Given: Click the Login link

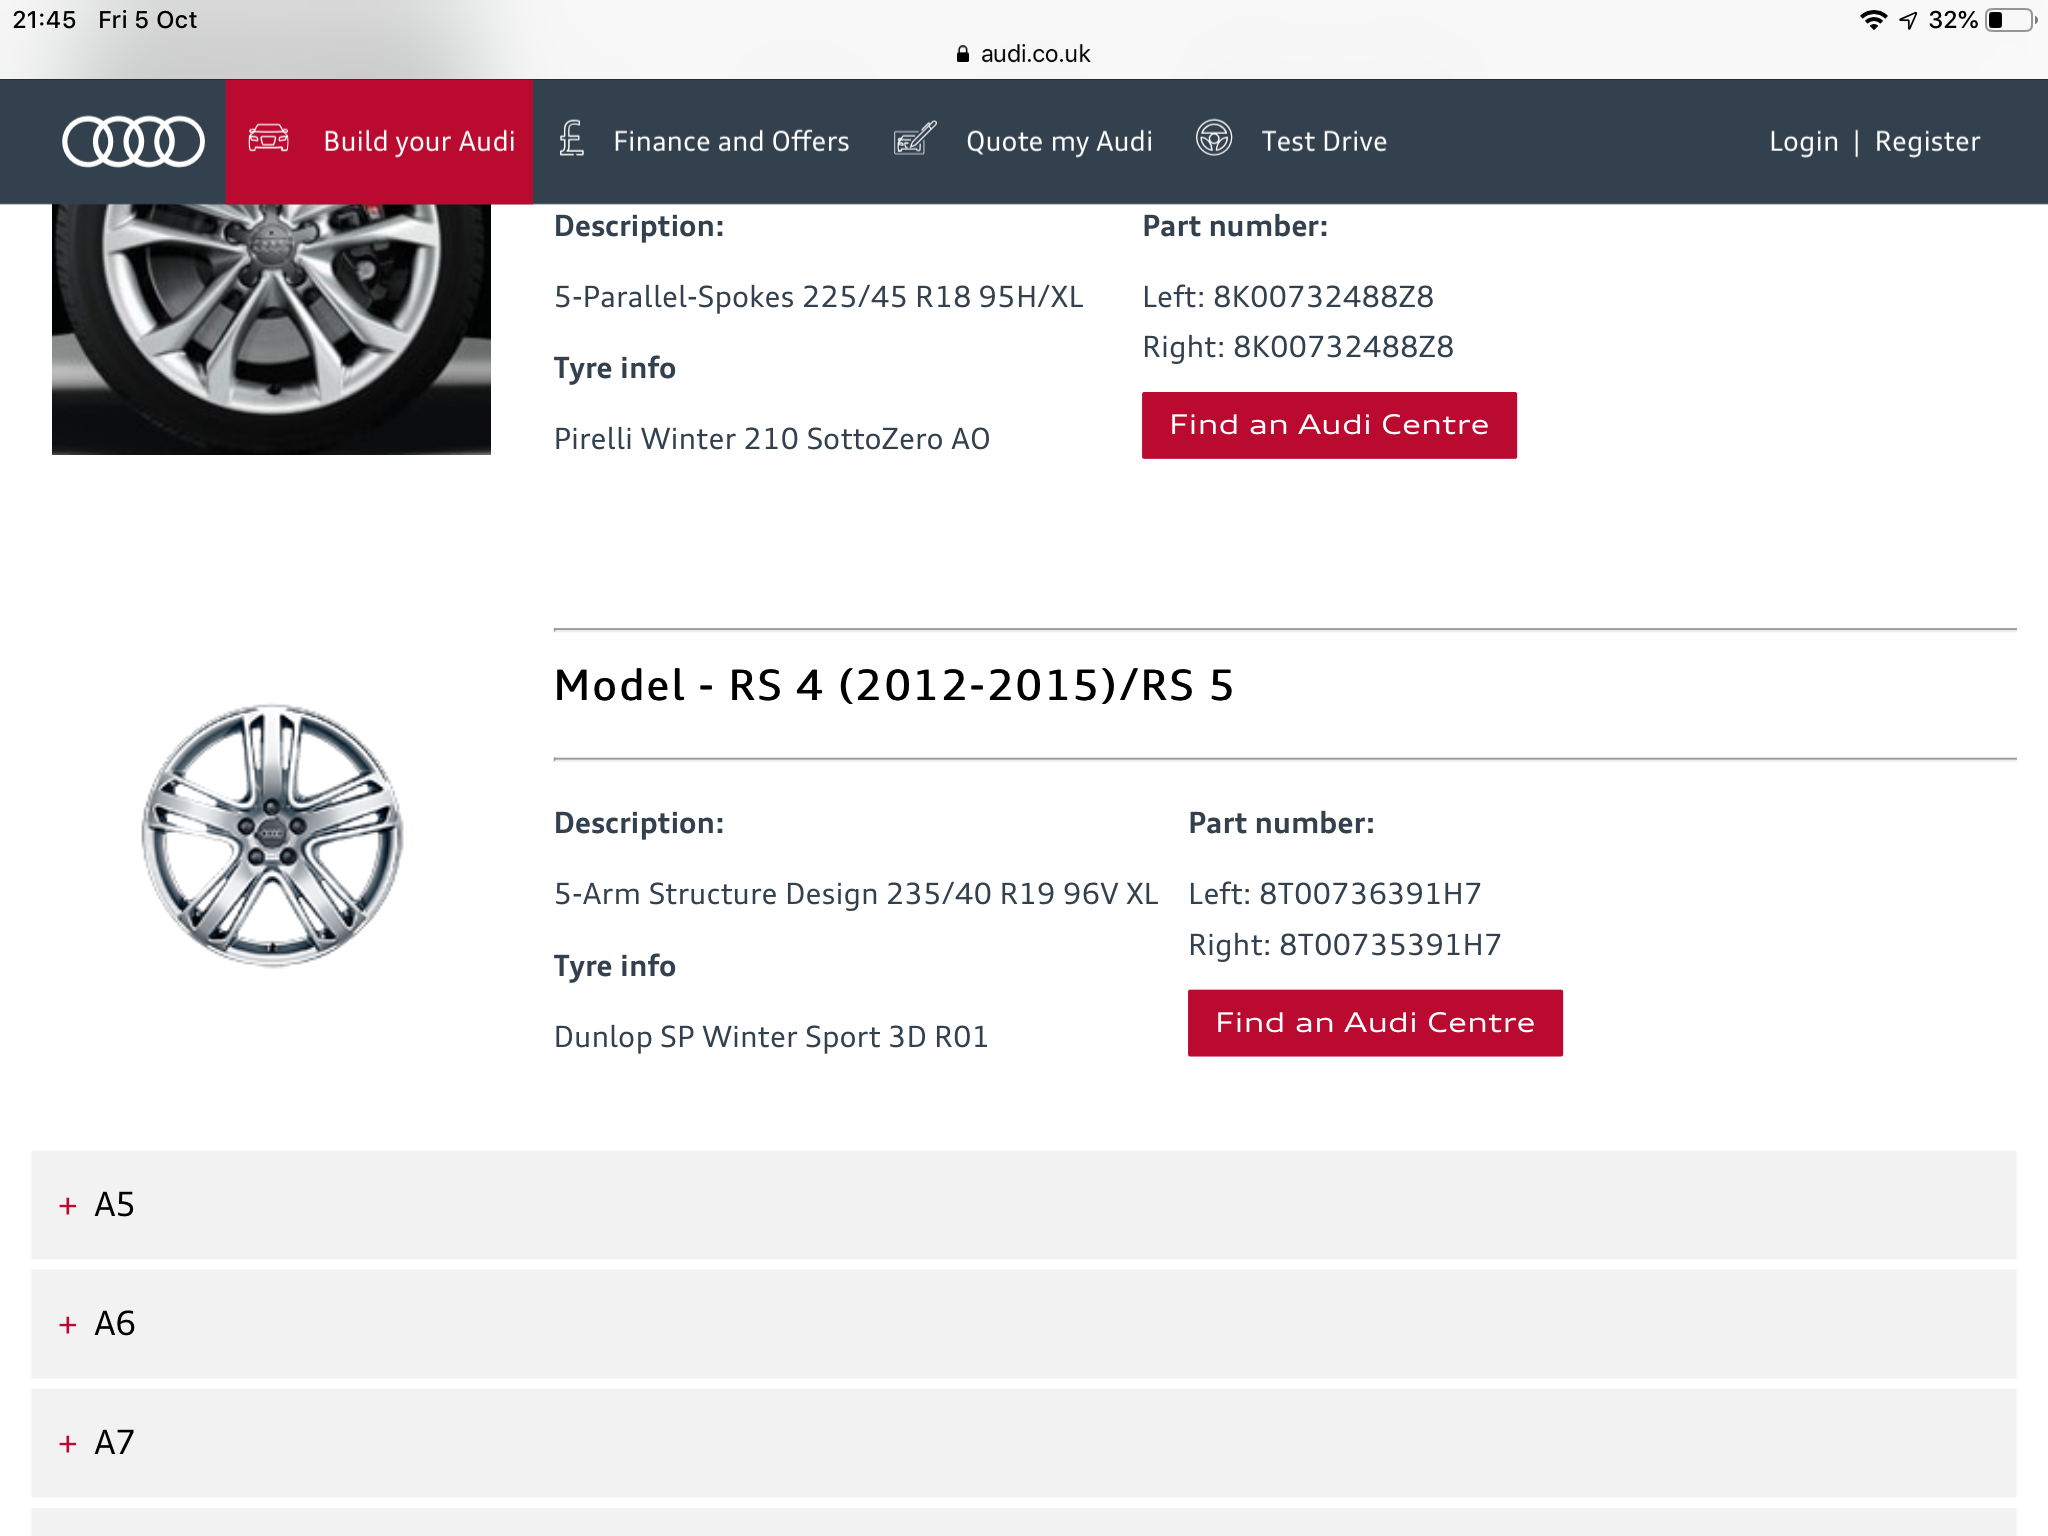Looking at the screenshot, I should (1804, 142).
